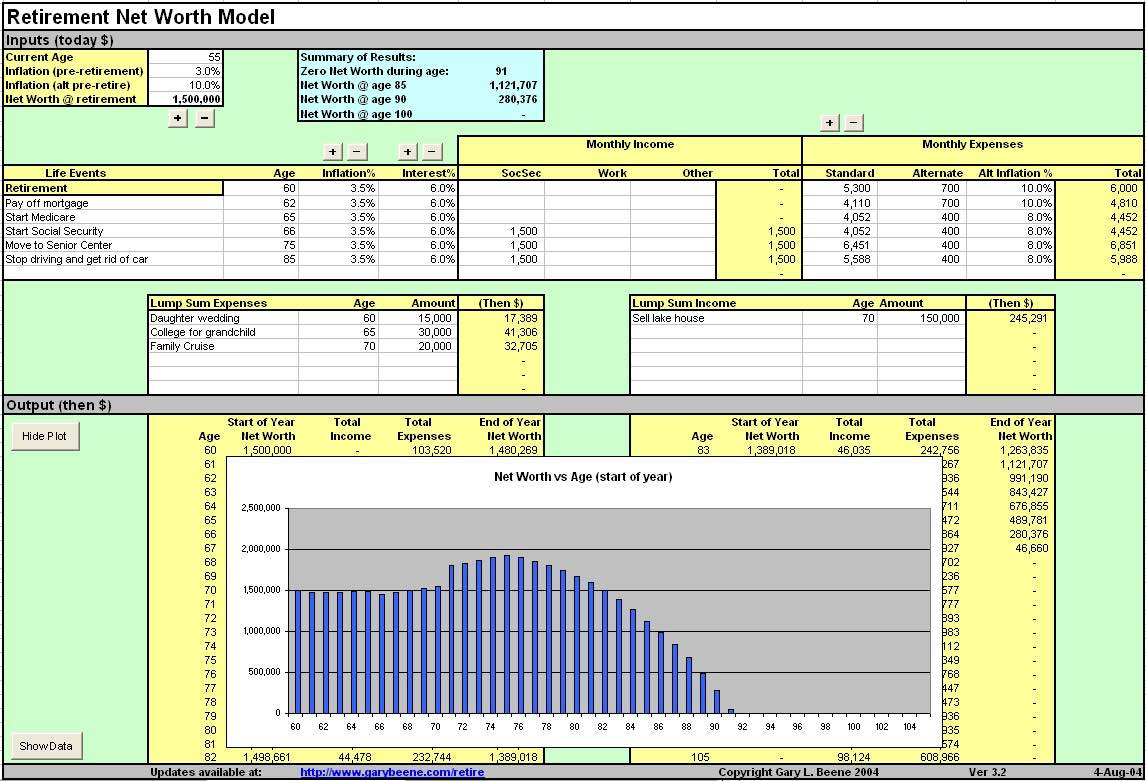Click the Net Worth @ retirement value cell
Image resolution: width=1146 pixels, height=781 pixels.
click(186, 99)
